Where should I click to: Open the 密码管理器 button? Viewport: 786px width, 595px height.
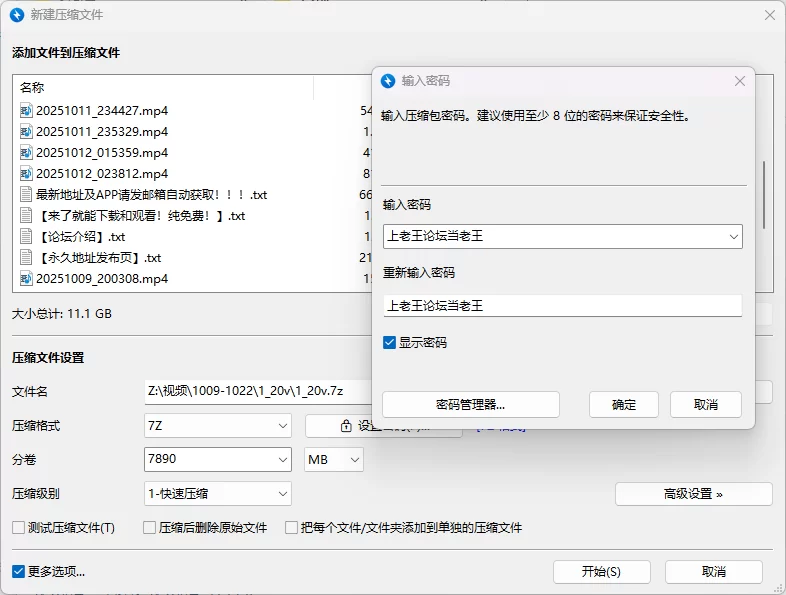pyautogui.click(x=470, y=405)
